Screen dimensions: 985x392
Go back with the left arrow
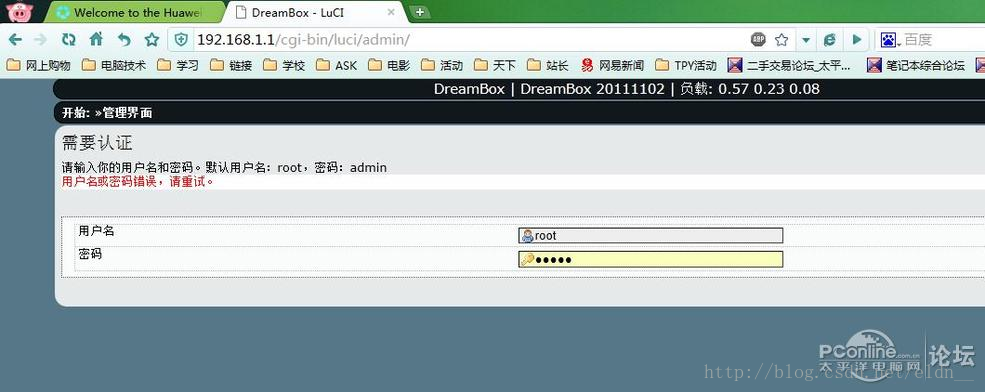tap(15, 40)
